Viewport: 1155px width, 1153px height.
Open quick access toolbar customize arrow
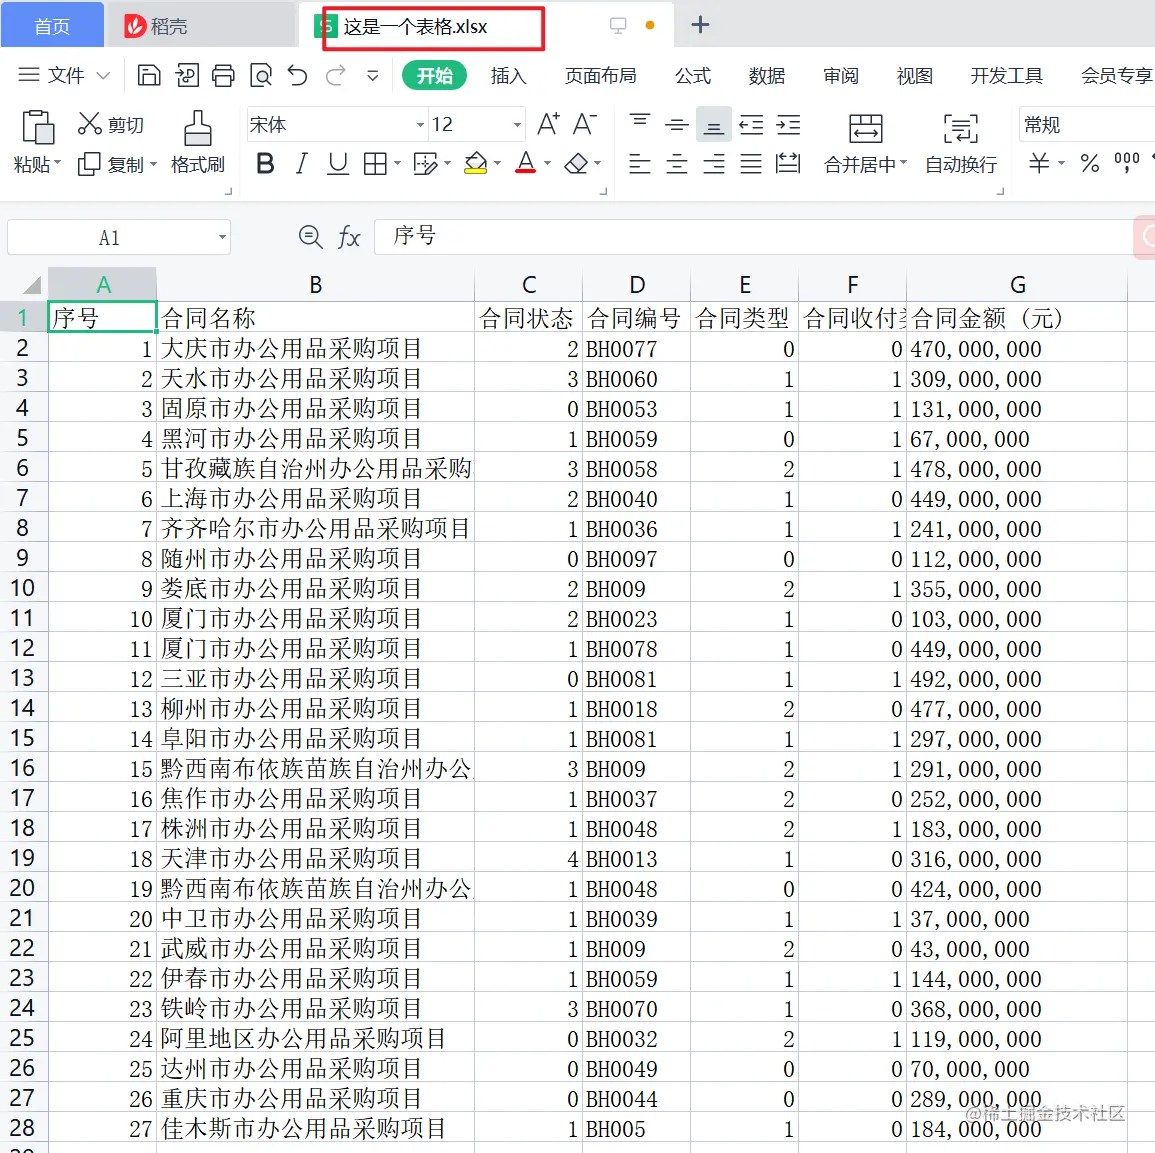pyautogui.click(x=373, y=75)
